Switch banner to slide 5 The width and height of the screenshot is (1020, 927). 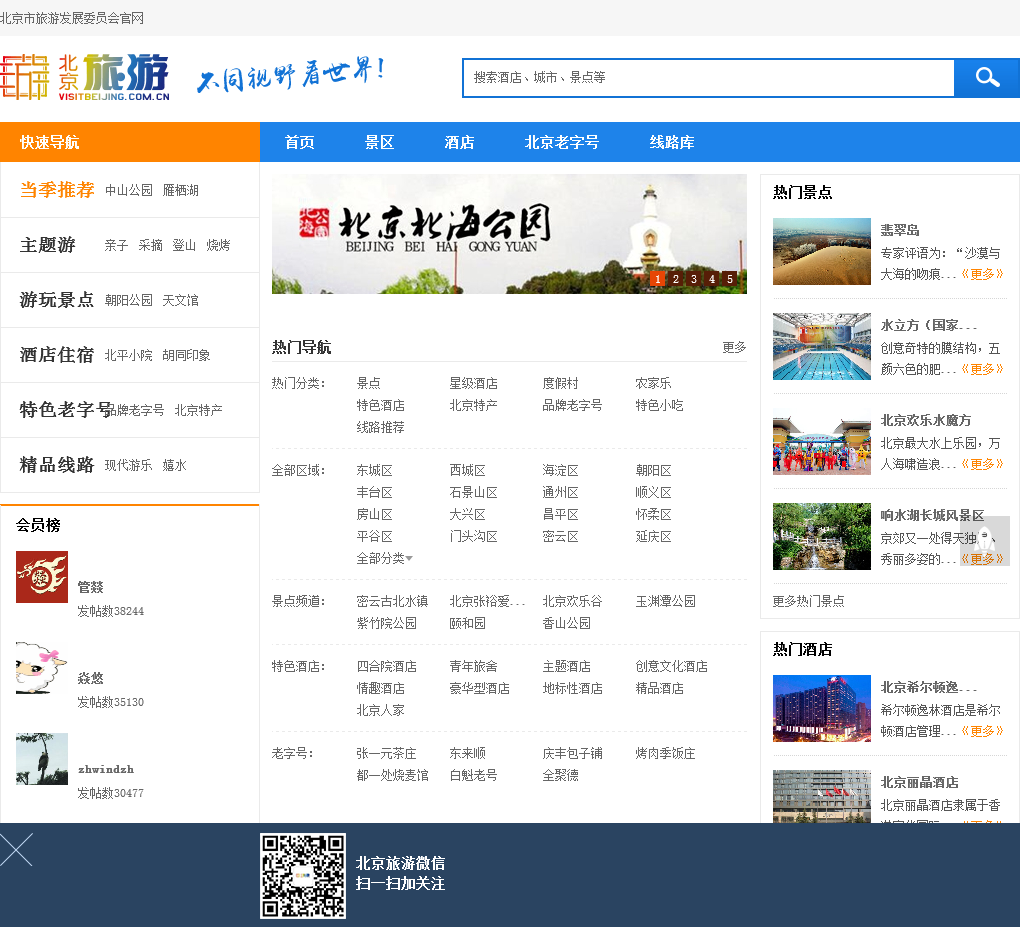(730, 279)
